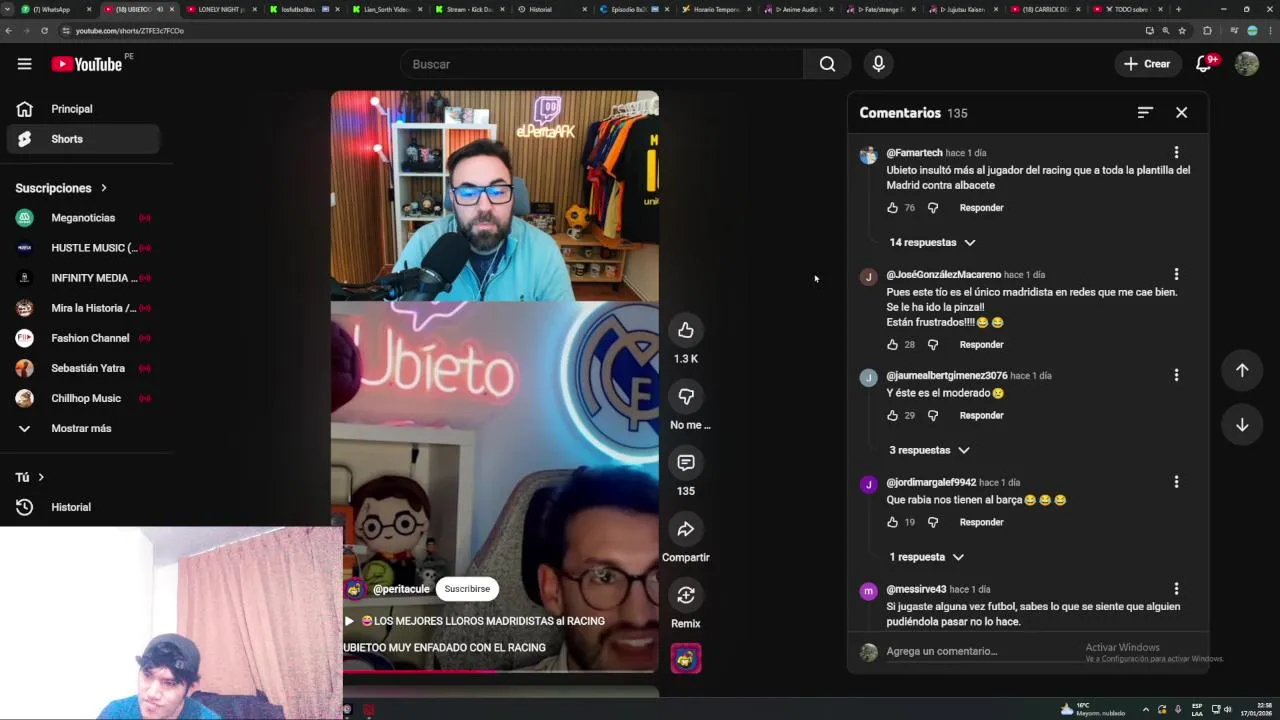Start voice search with the microphone

click(x=878, y=64)
